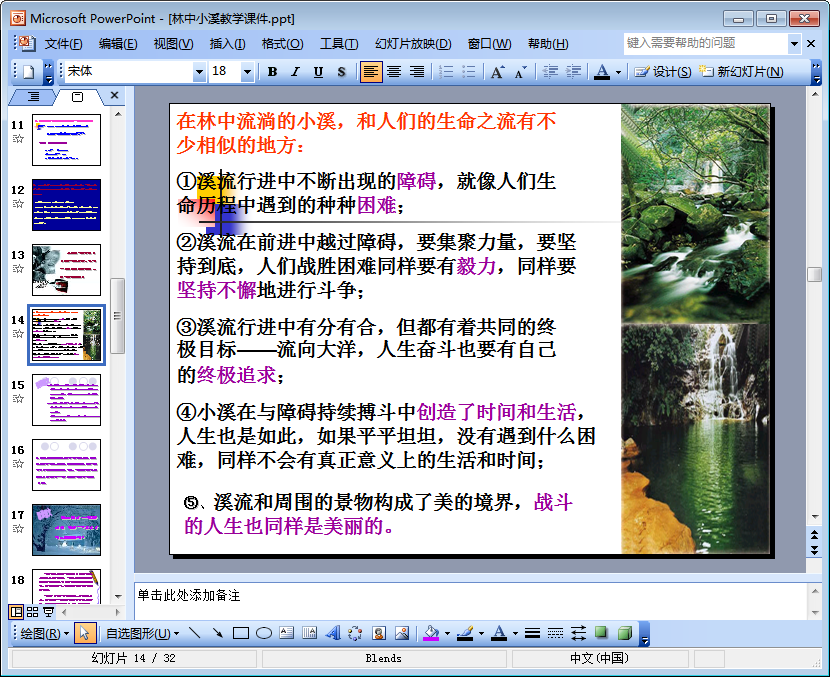Apply Line Color brush swatch

pyautogui.click(x=465, y=633)
